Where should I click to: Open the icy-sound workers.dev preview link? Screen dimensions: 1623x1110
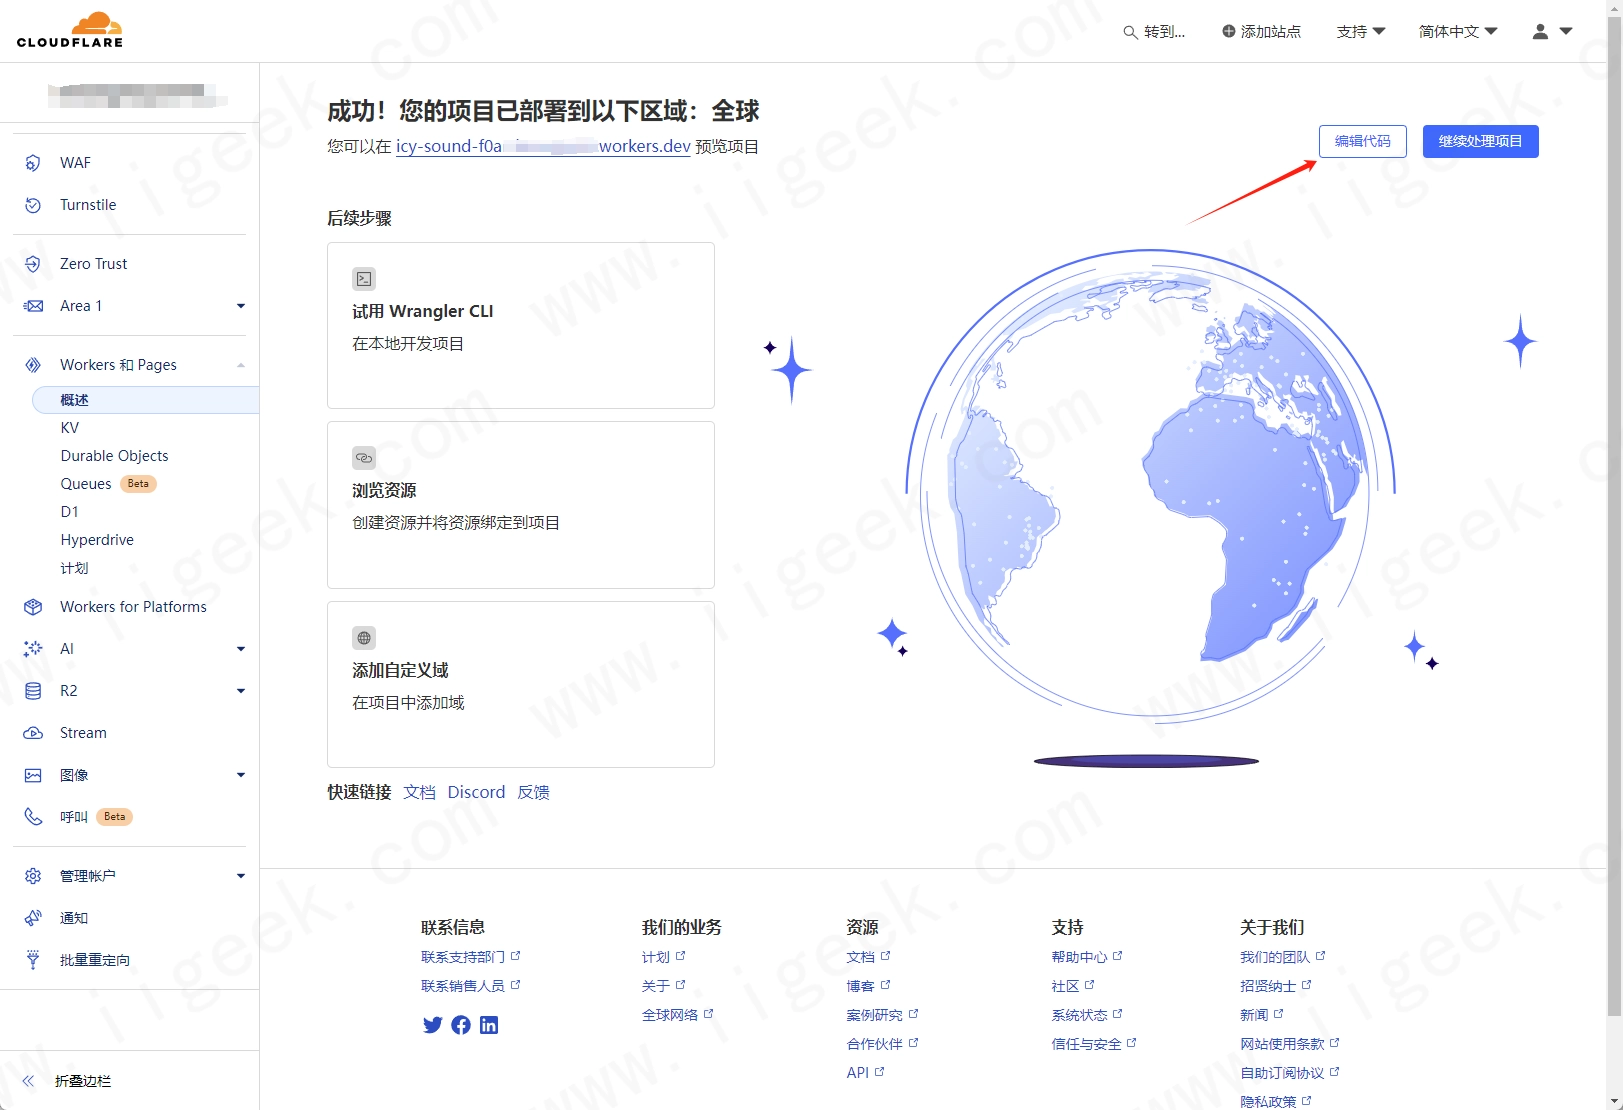coord(543,146)
